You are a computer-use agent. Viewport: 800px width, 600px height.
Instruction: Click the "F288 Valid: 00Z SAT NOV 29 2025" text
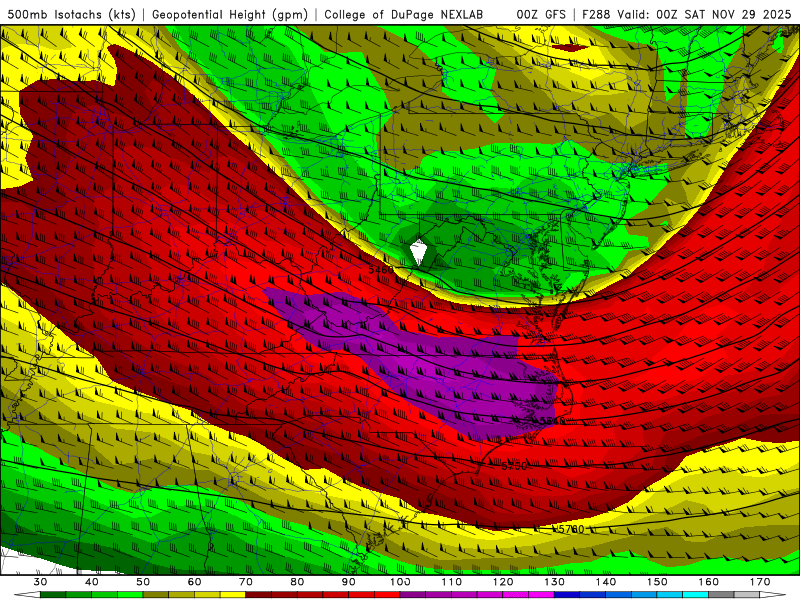point(687,15)
